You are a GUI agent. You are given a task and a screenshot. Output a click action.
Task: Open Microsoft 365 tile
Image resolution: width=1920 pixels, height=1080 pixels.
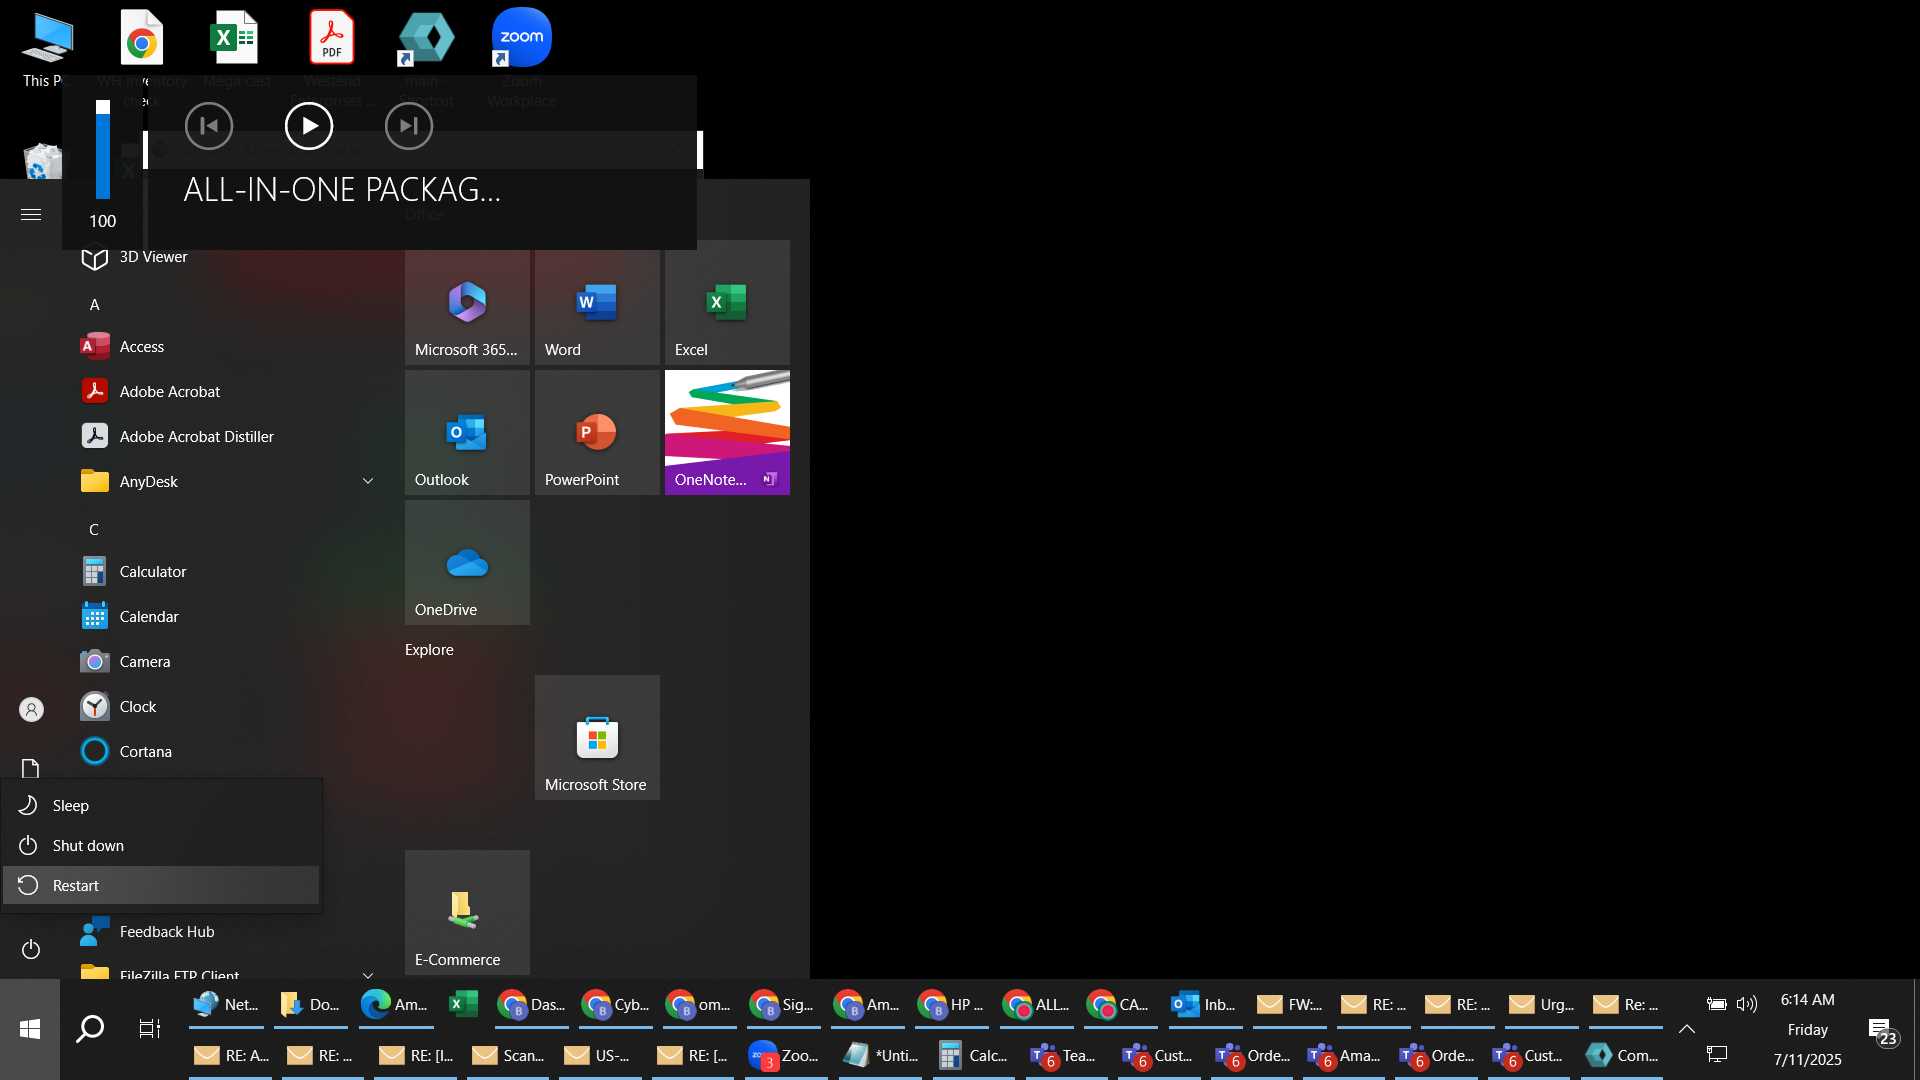point(467,302)
